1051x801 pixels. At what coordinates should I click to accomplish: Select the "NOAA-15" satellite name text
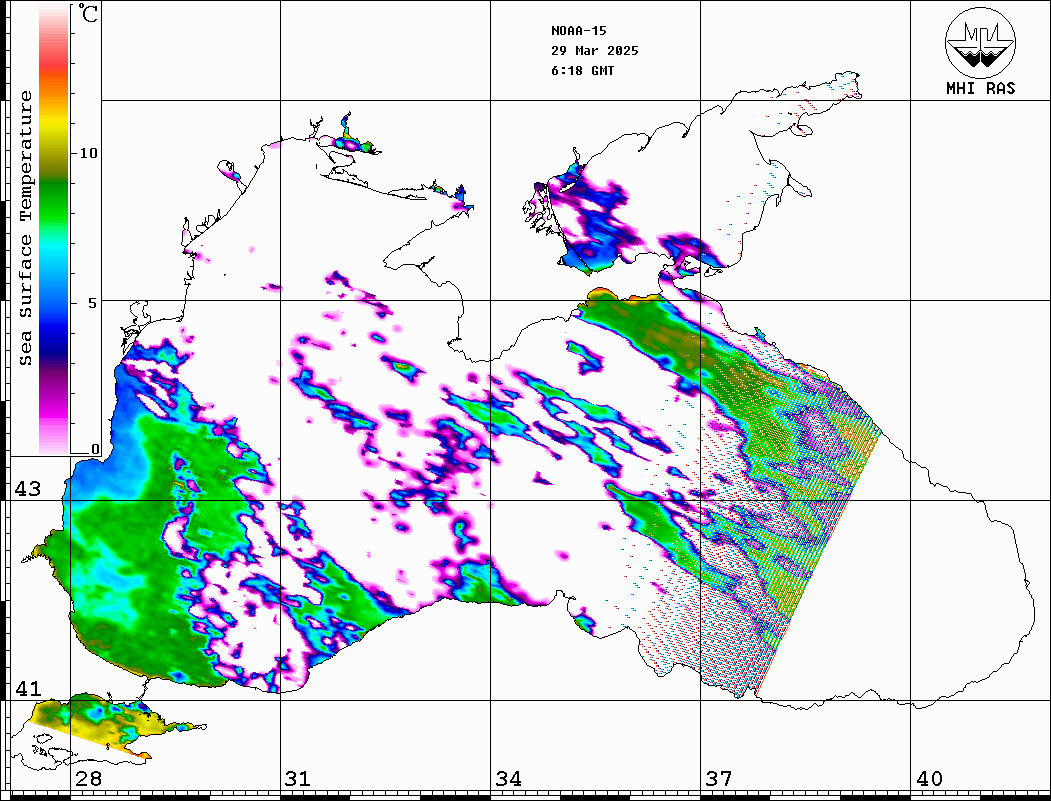(x=578, y=30)
